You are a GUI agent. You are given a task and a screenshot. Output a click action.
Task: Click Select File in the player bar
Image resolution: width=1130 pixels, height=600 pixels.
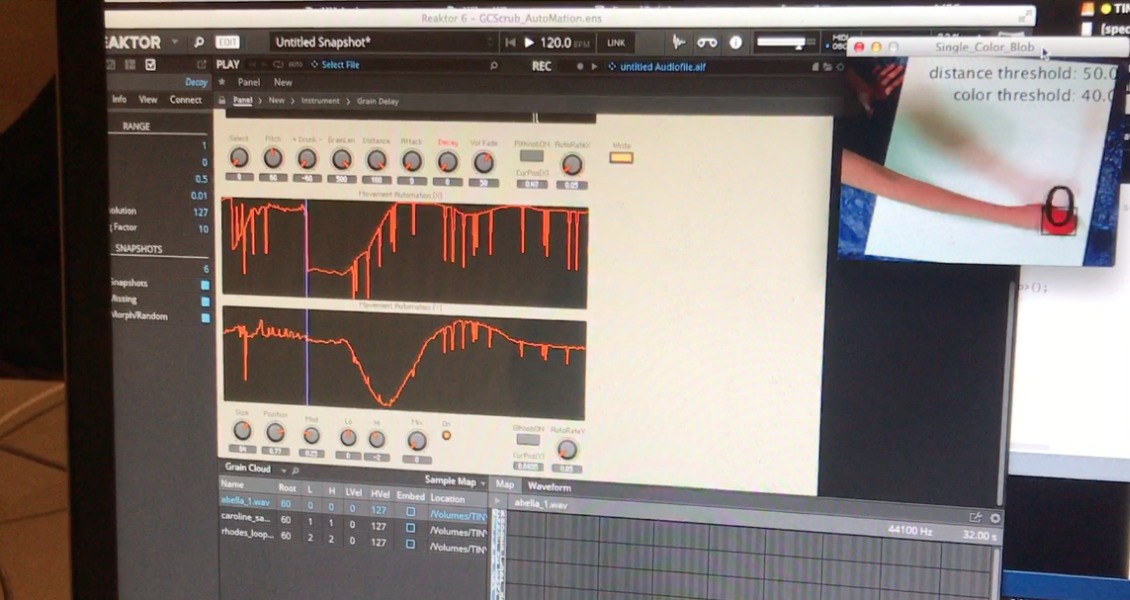click(340, 65)
